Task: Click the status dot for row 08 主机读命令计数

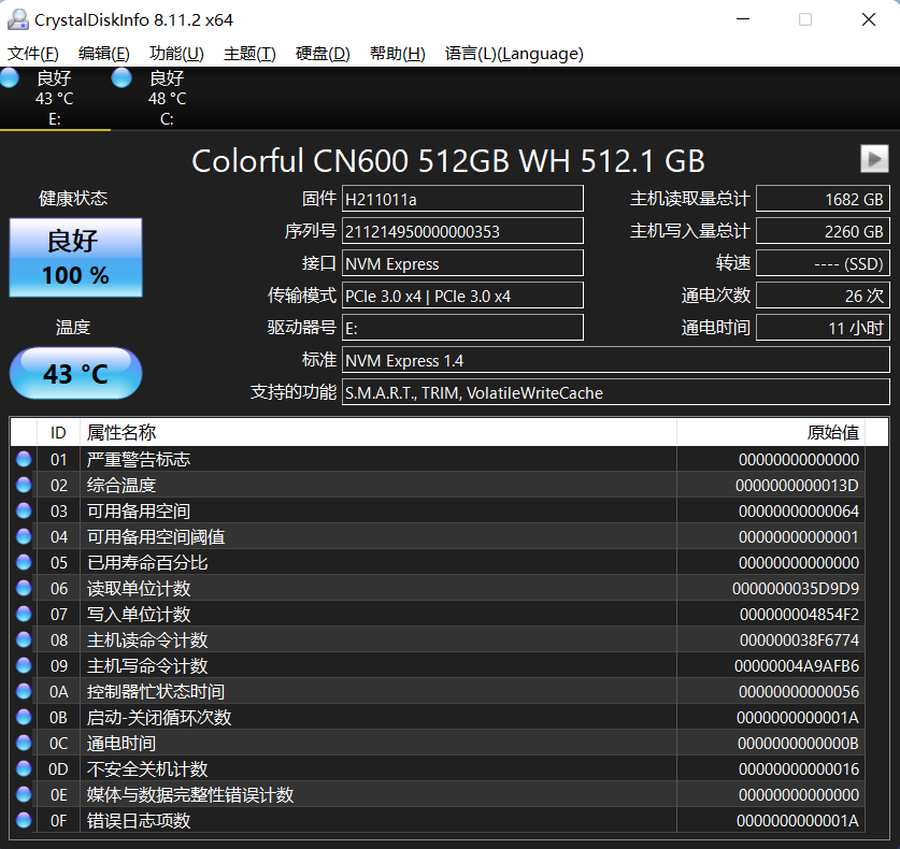Action: [x=24, y=639]
